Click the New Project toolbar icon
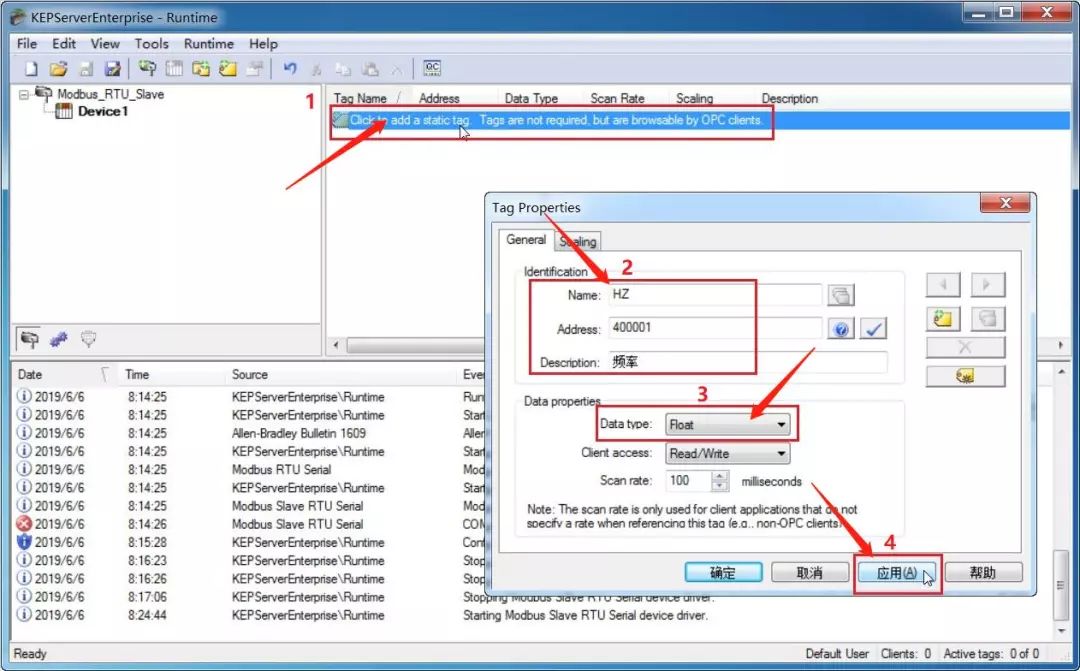 pyautogui.click(x=31, y=68)
